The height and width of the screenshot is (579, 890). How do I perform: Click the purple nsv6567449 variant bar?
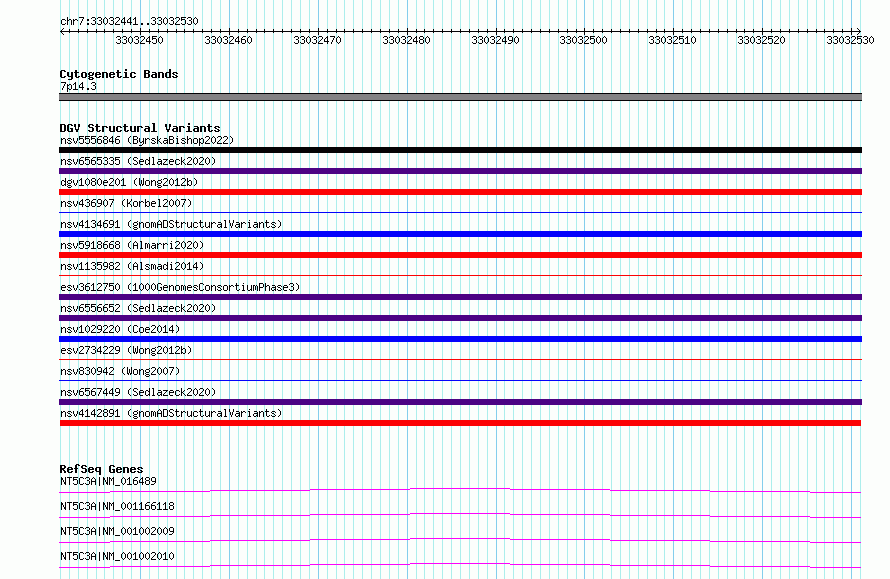click(x=460, y=402)
